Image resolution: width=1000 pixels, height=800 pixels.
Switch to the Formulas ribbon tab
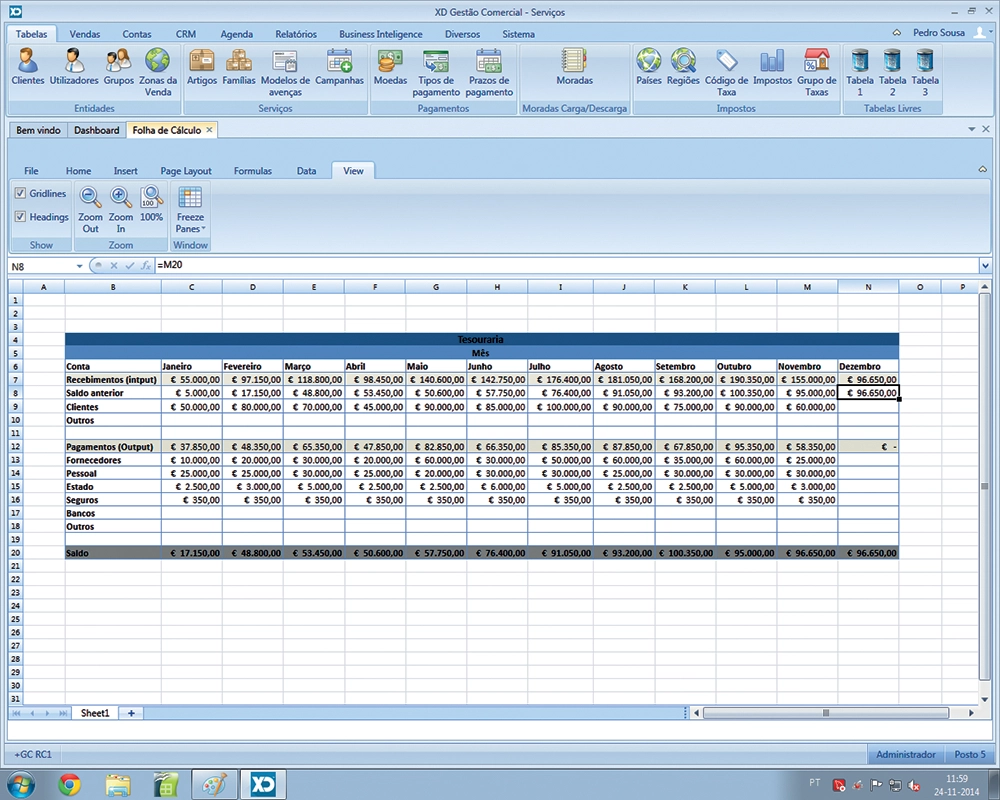click(x=252, y=171)
